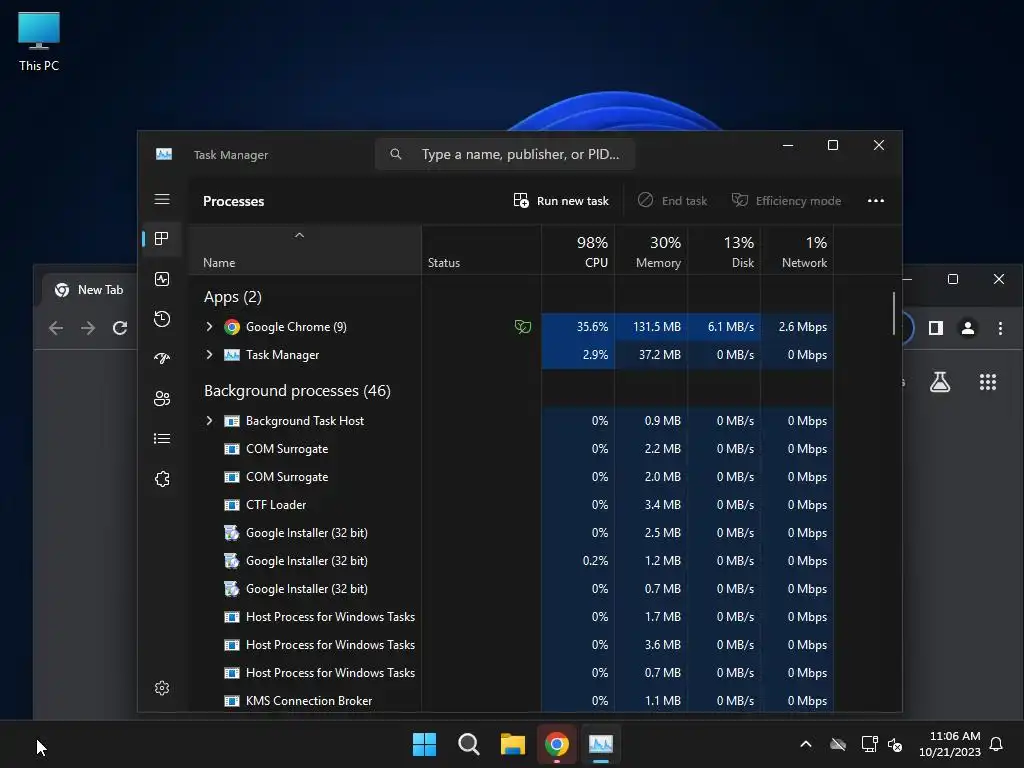Image resolution: width=1024 pixels, height=768 pixels.
Task: Select KMS Connection Broker process
Action: pos(511,701)
